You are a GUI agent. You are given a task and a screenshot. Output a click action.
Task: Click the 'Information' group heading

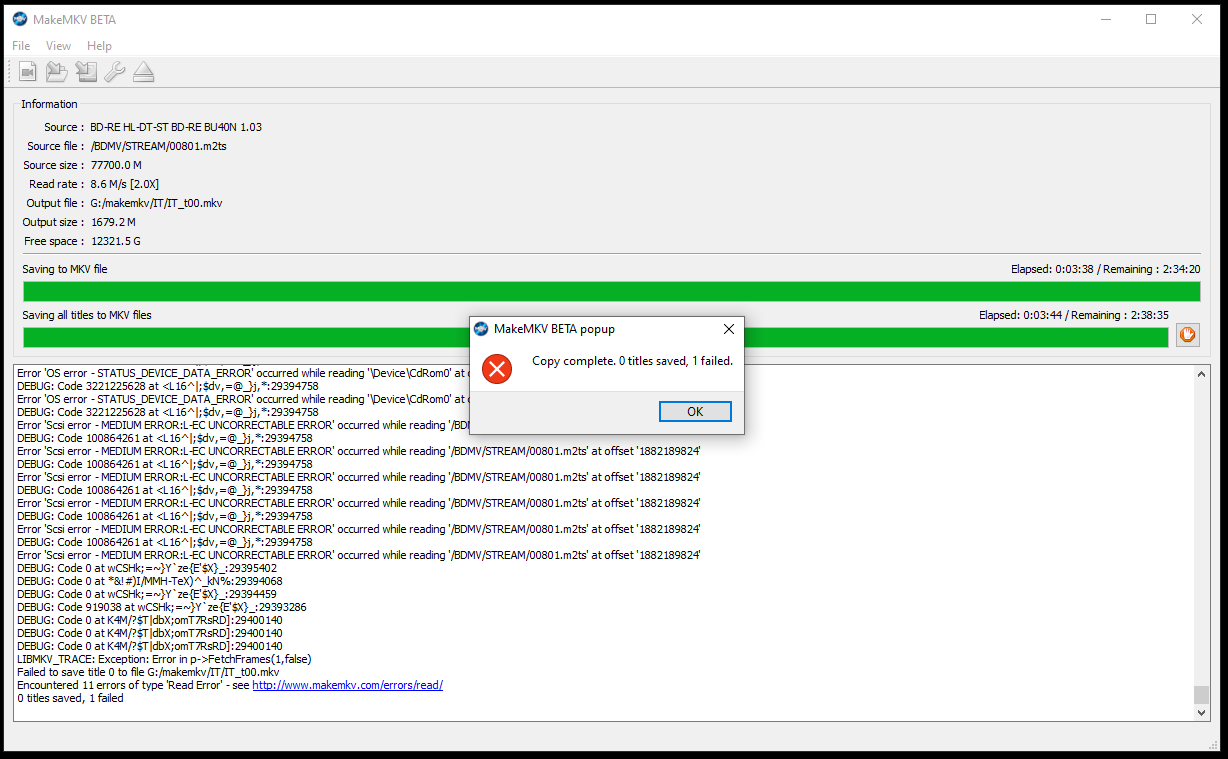point(49,104)
